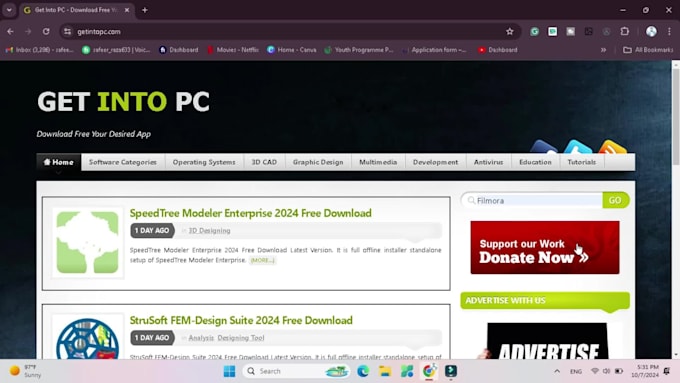Open Microsoft Edge from taskbar

click(363, 371)
